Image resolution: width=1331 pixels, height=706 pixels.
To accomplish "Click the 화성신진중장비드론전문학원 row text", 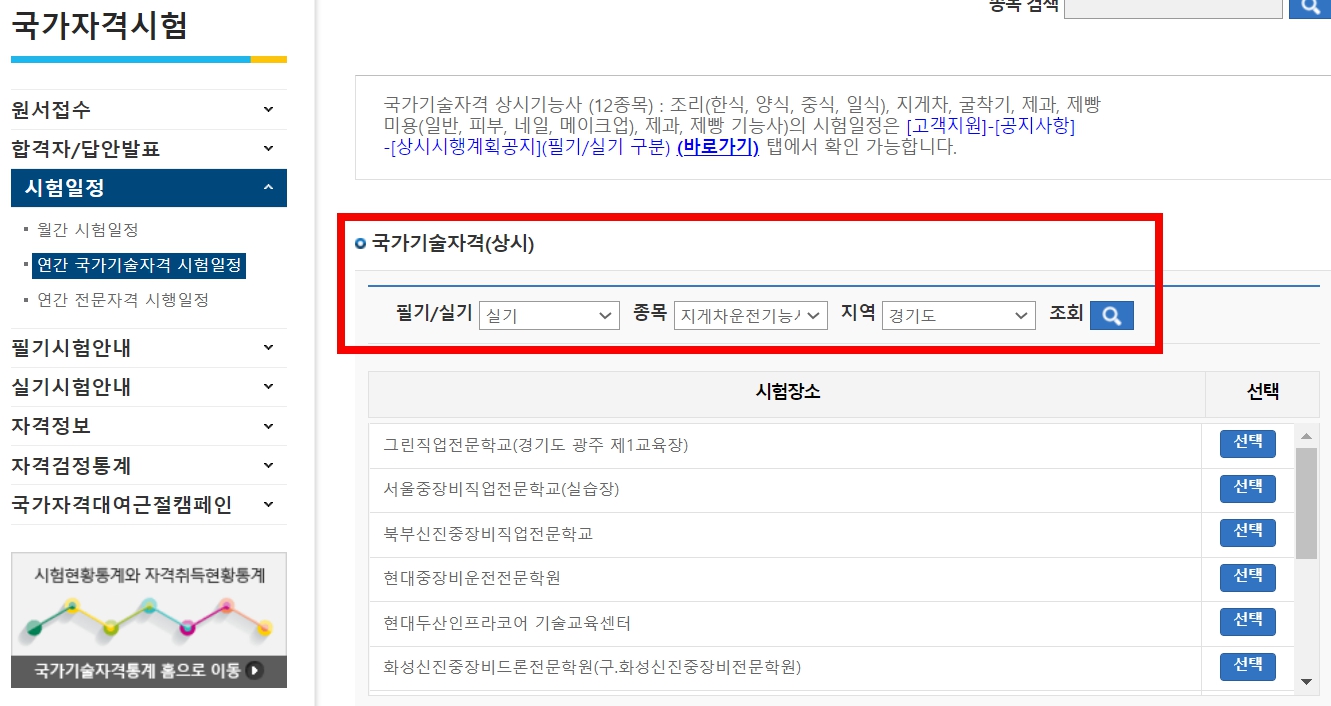I will [592, 667].
